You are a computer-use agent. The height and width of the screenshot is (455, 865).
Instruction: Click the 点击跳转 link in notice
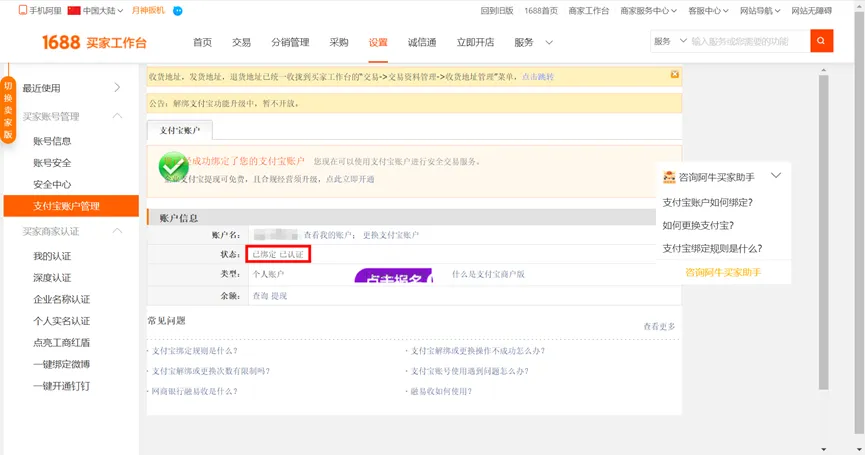tap(538, 77)
